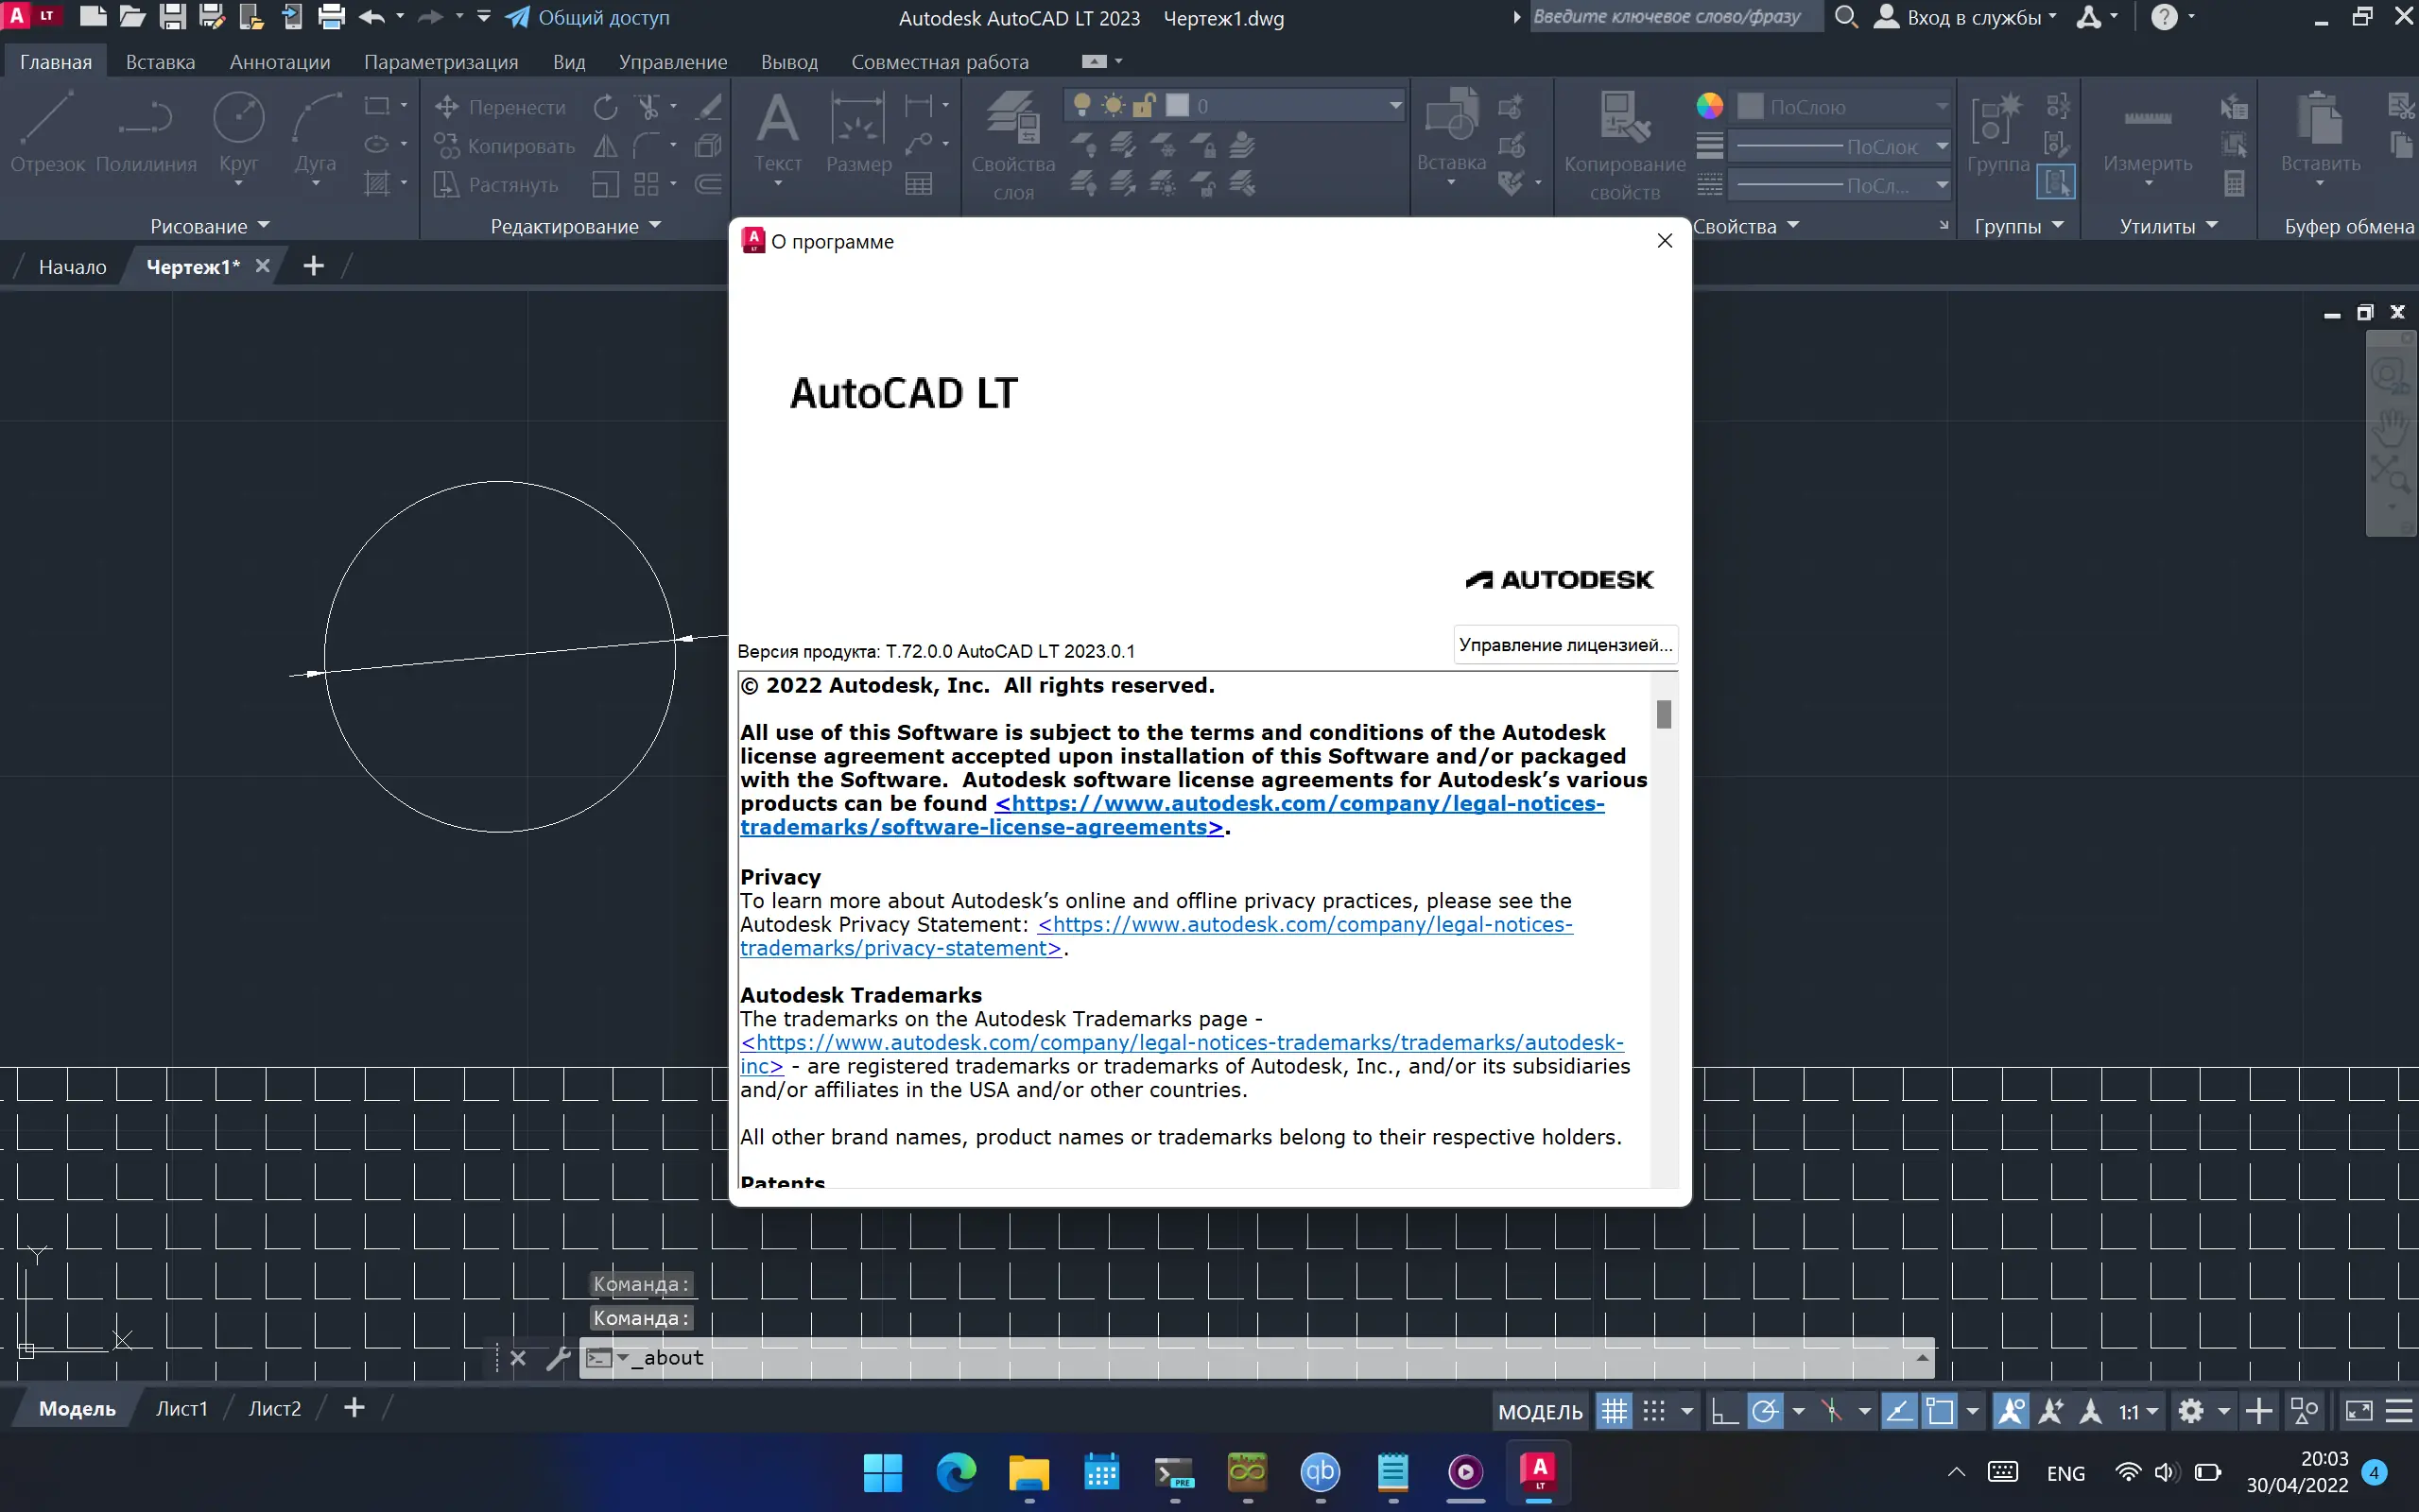
Task: Click the layer color swatch
Action: (x=1178, y=105)
